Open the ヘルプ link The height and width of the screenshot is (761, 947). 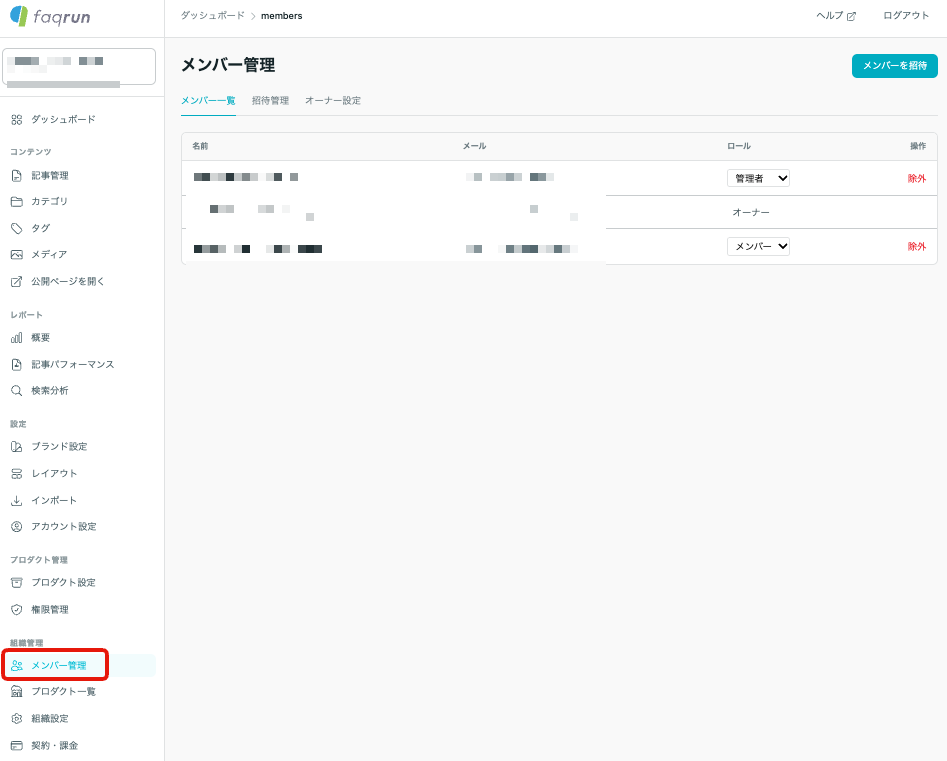[x=836, y=16]
